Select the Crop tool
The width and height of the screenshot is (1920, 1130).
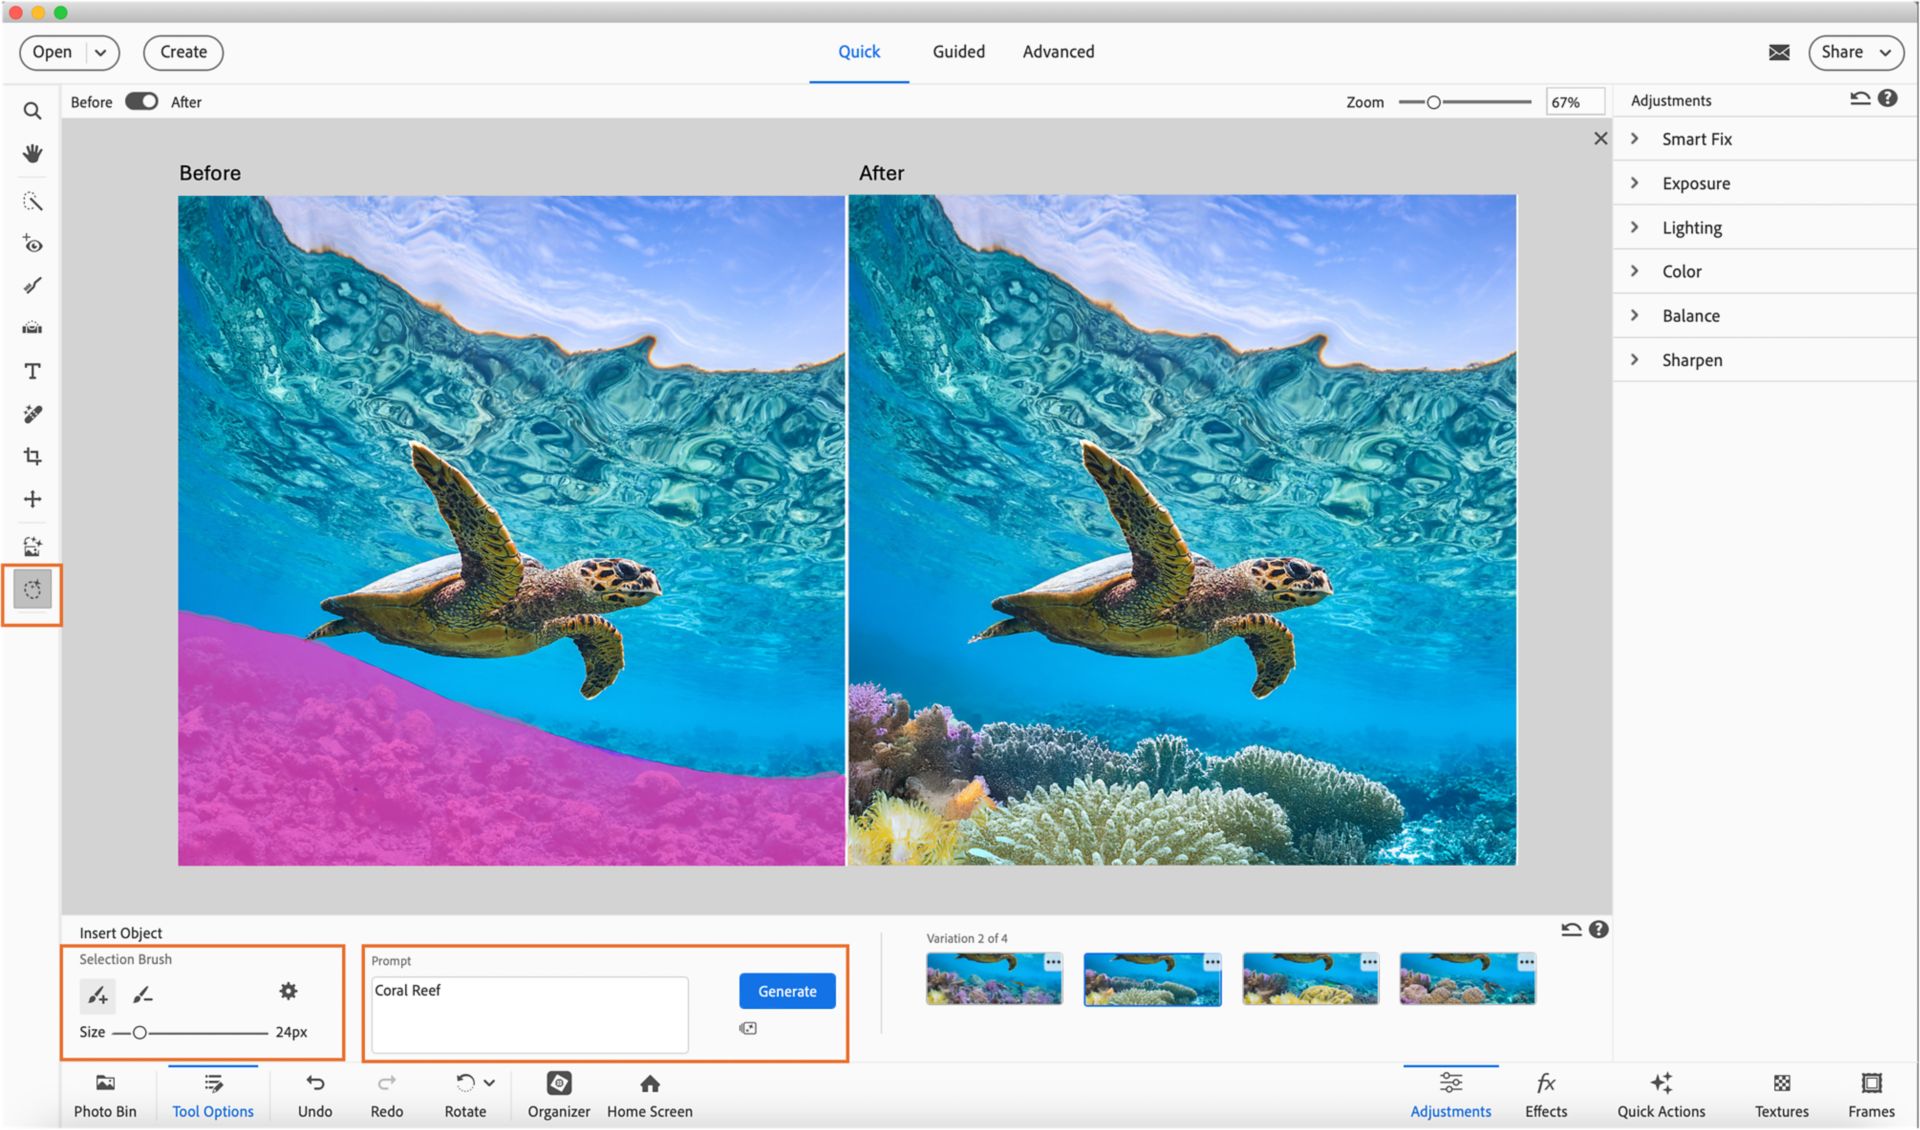(32, 456)
